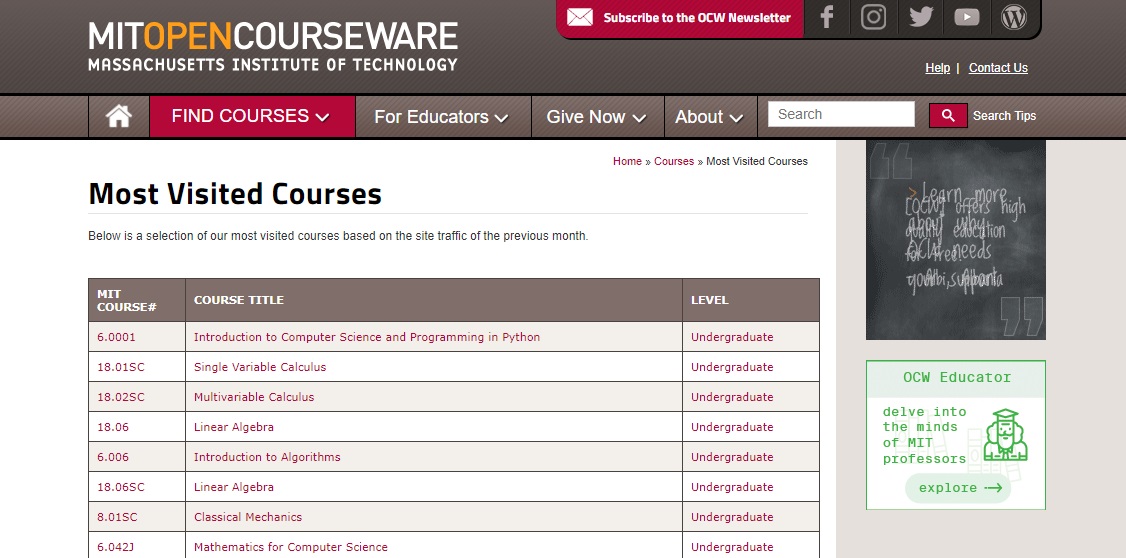Open the YouTube icon link
Viewport: 1126px width, 558px height.
tap(967, 17)
